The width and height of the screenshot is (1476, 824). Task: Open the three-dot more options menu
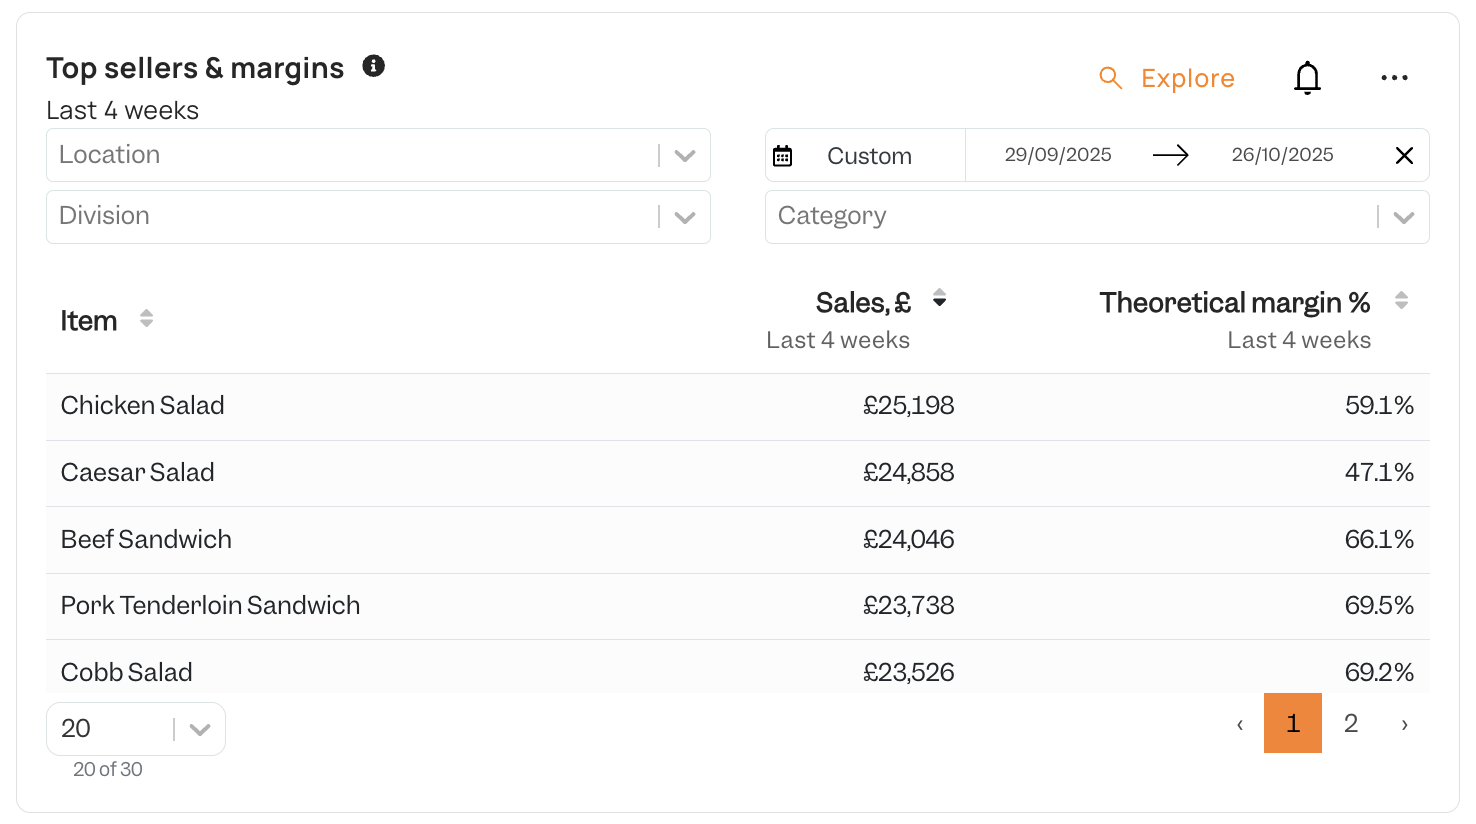(x=1394, y=78)
